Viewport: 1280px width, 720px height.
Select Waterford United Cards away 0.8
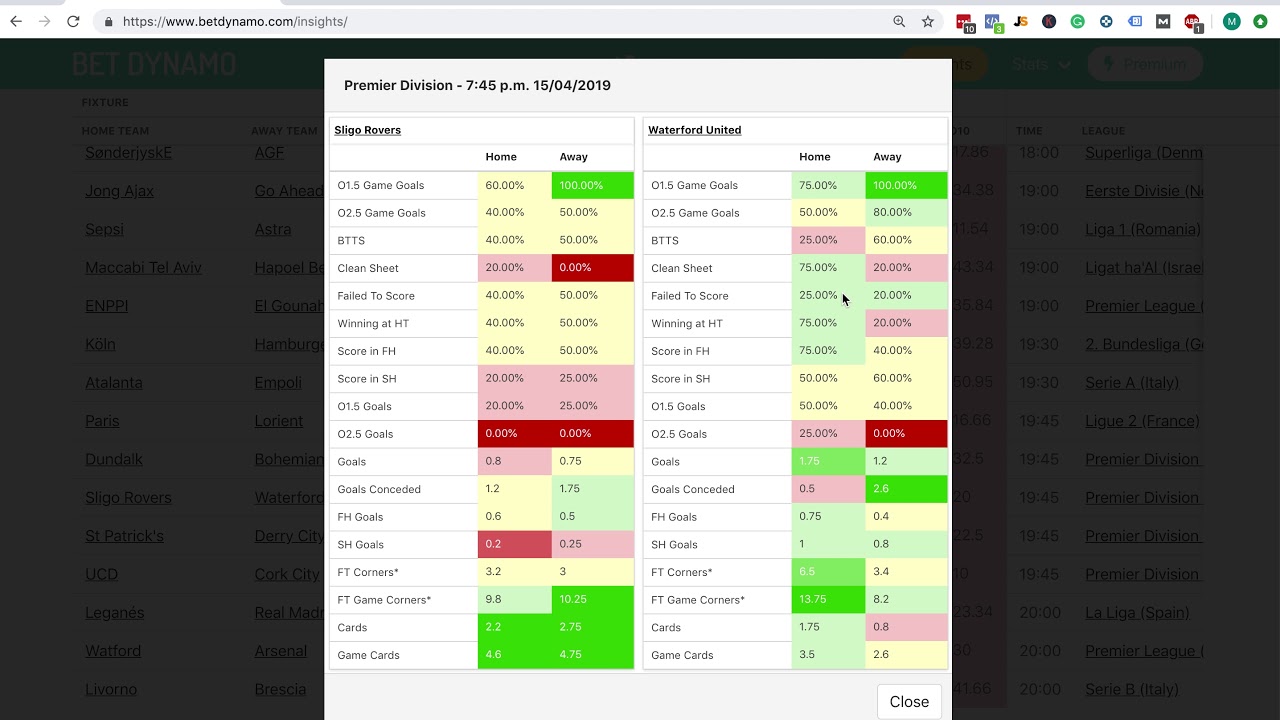906,627
